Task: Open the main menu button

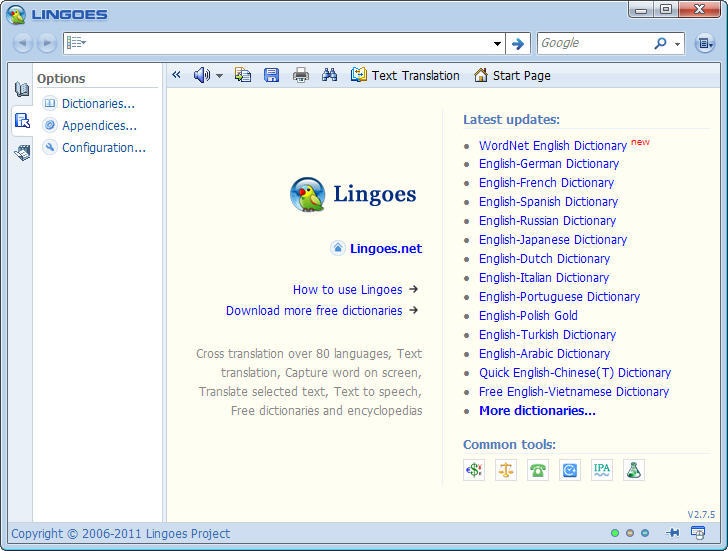Action: click(705, 43)
